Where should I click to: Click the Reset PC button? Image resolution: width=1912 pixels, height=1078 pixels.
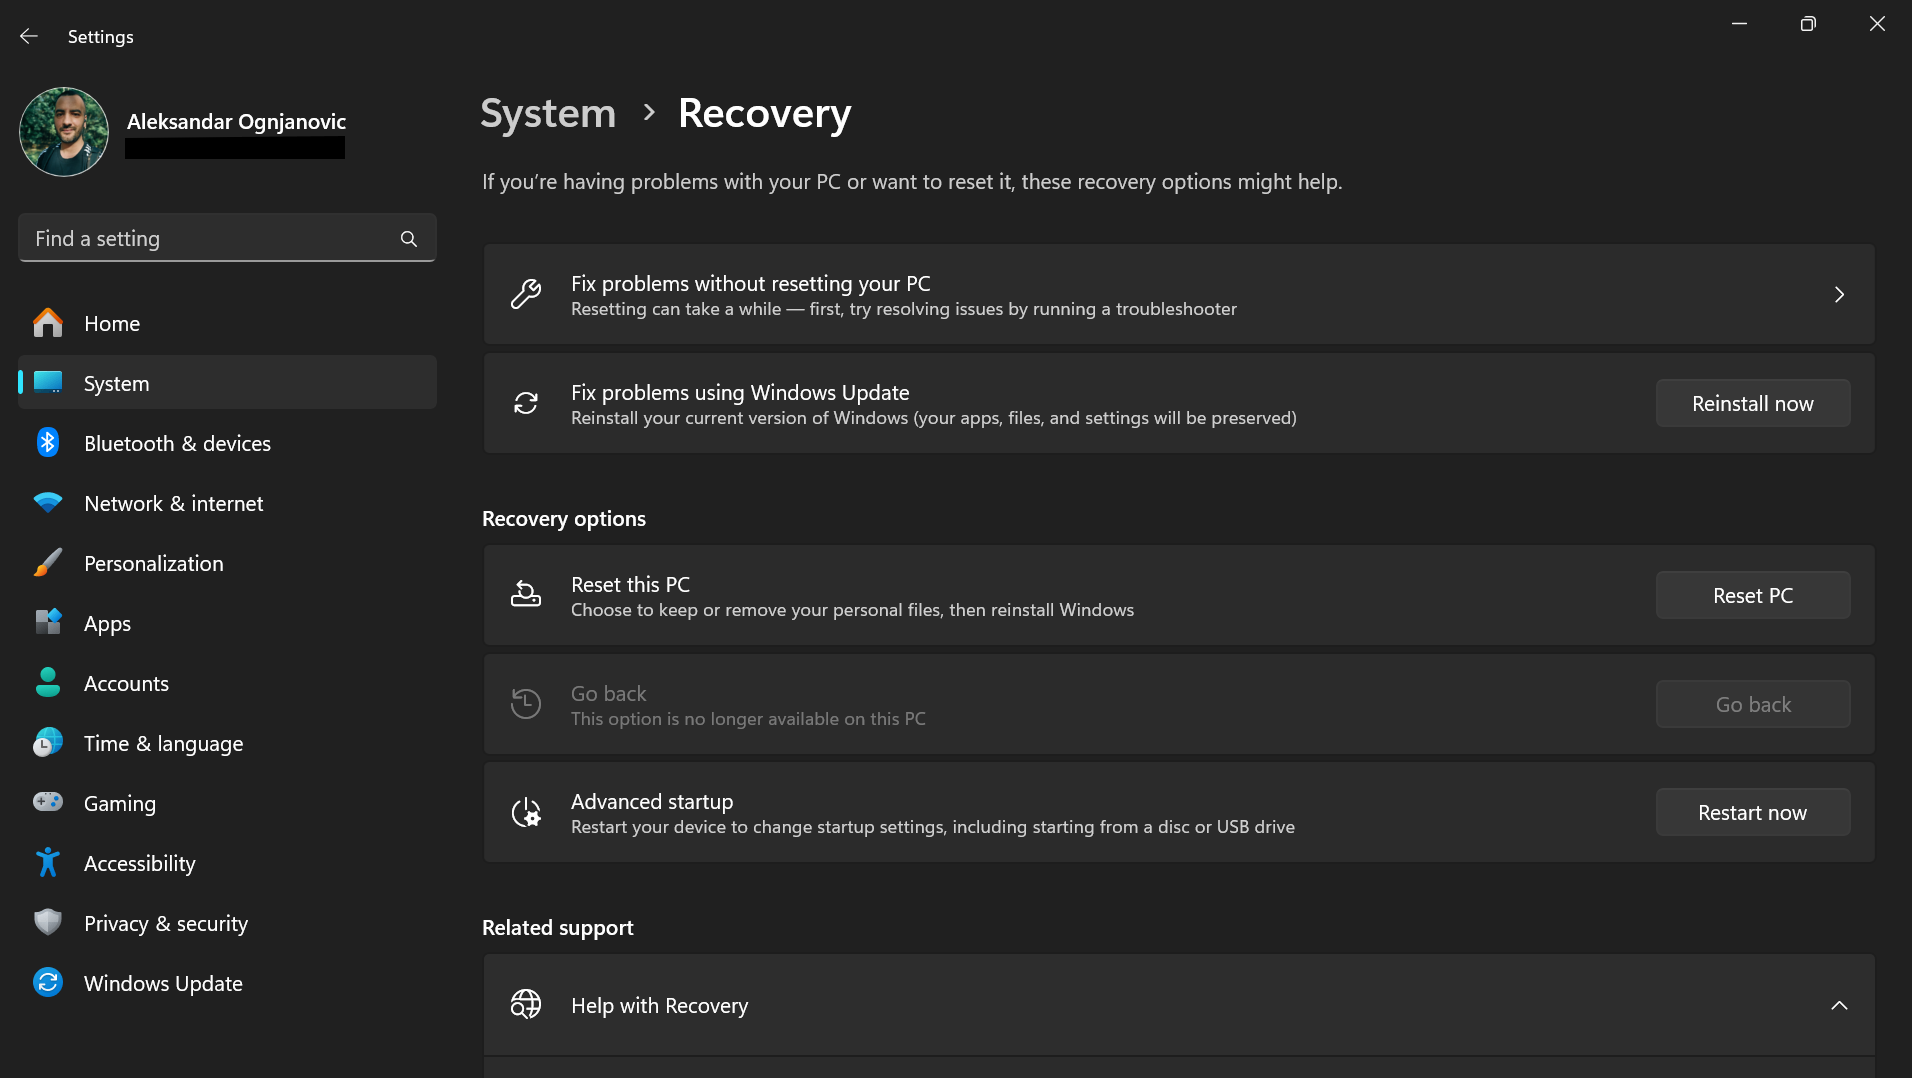pyautogui.click(x=1753, y=595)
